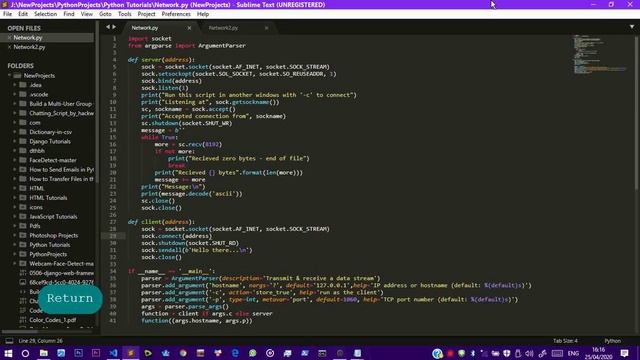
Task: Open the Edit menu
Action: point(23,14)
